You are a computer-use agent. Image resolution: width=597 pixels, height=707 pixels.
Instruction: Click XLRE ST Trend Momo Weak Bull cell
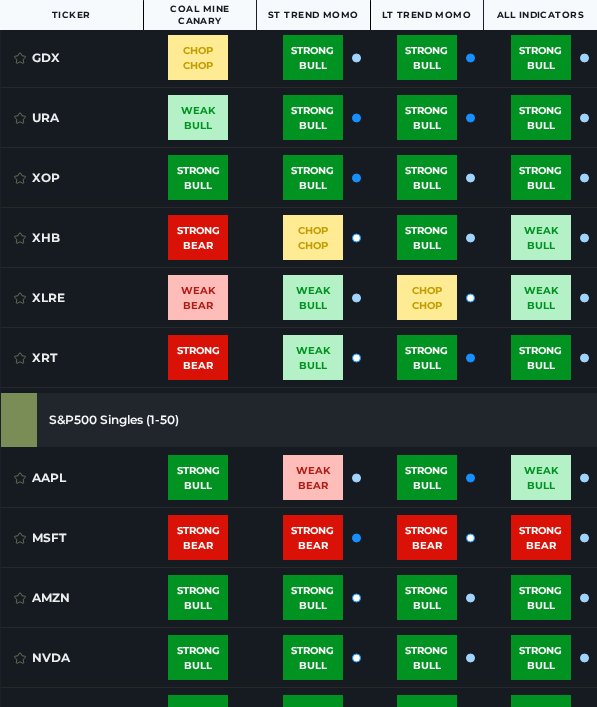[313, 298]
